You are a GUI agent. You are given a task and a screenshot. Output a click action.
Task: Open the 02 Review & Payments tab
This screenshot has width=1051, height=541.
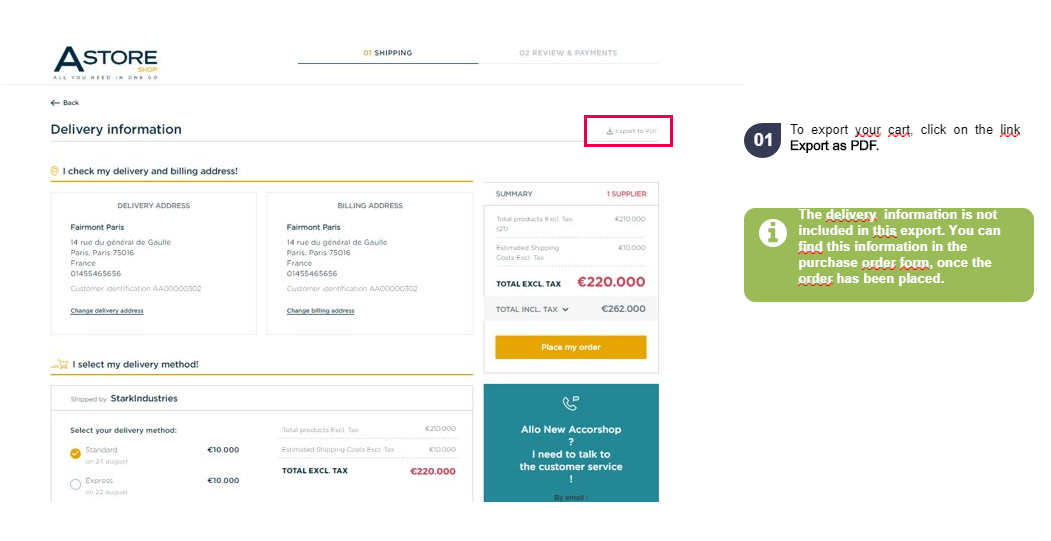click(x=568, y=53)
